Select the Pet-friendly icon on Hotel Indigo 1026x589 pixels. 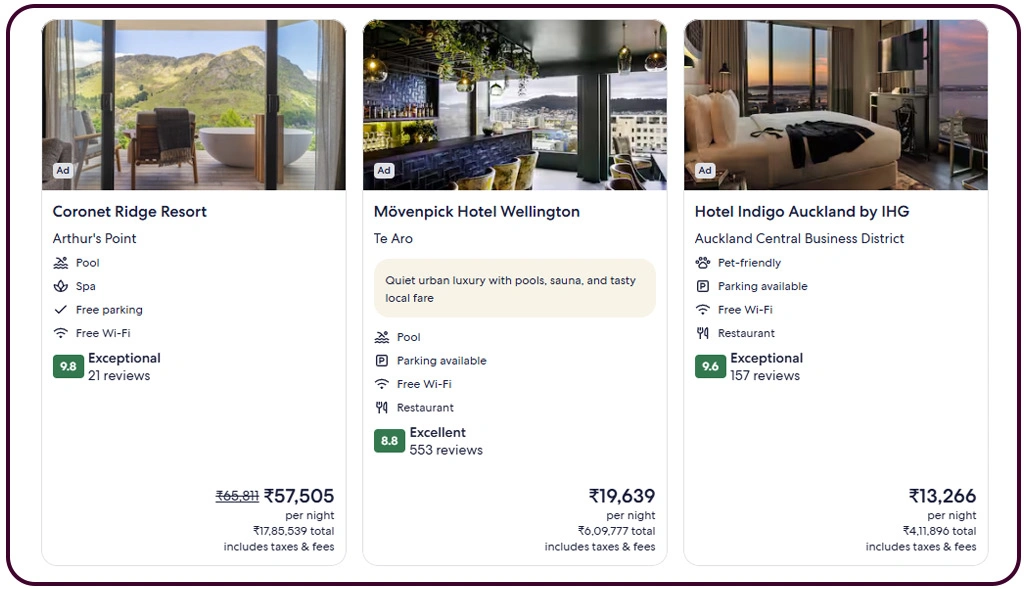(x=704, y=262)
